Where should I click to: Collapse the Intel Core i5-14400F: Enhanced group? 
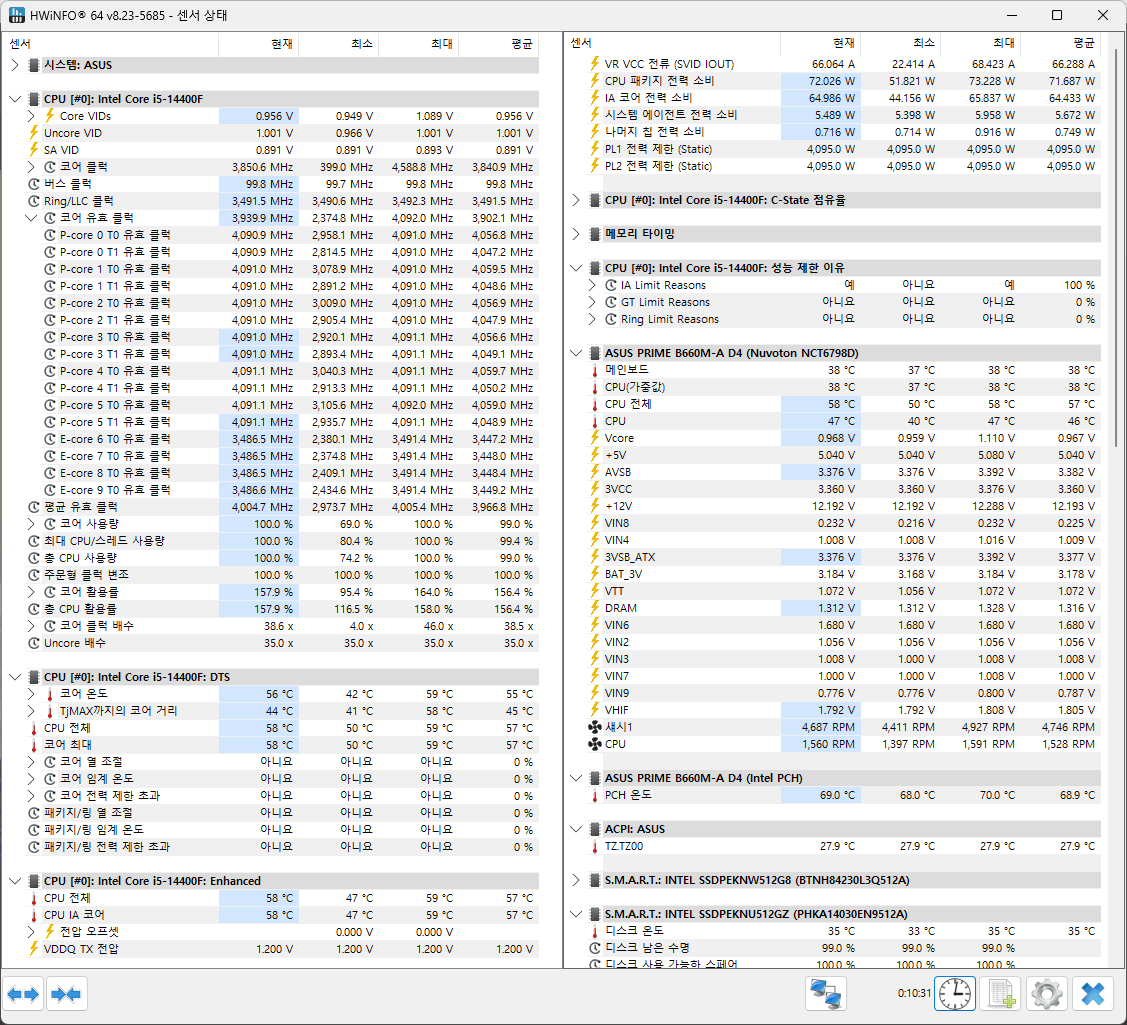click(15, 881)
